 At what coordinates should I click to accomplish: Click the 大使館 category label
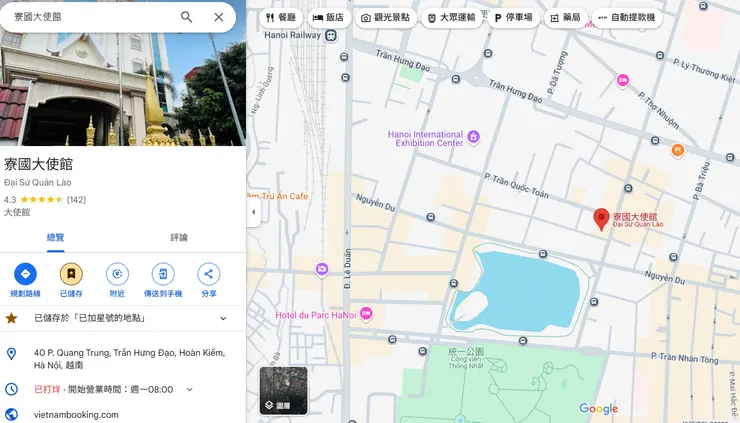click(x=17, y=212)
